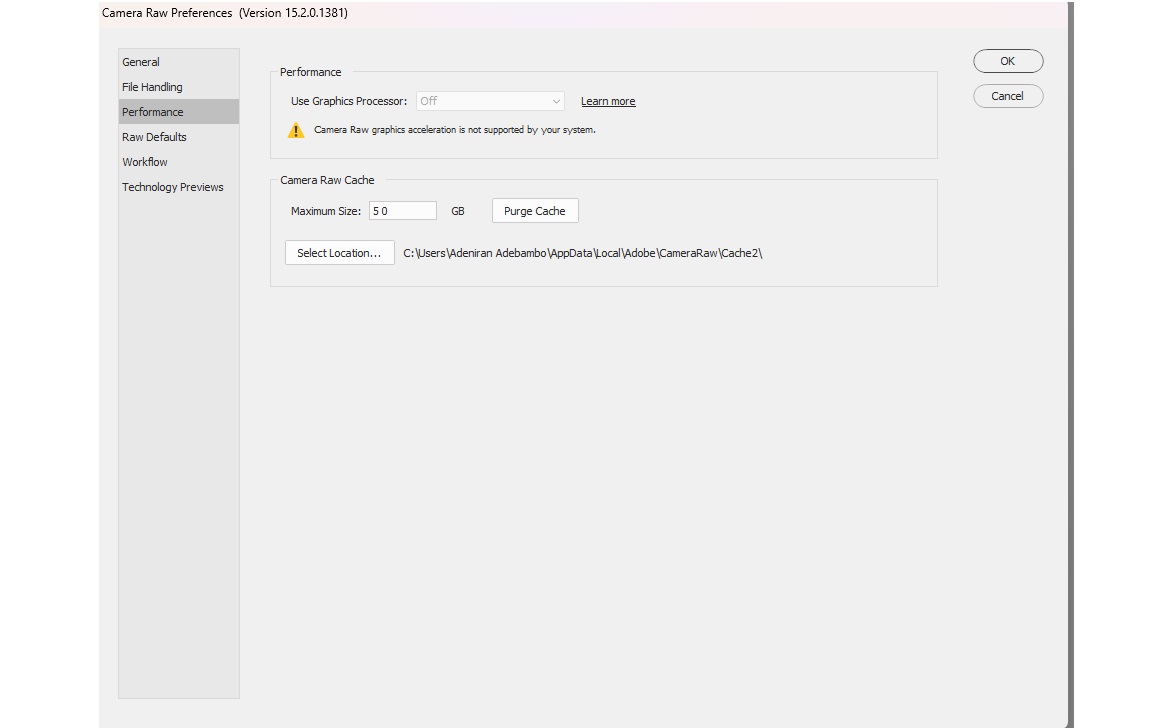This screenshot has height=728, width=1152.
Task: Click the Purge Cache button
Action: (x=534, y=210)
